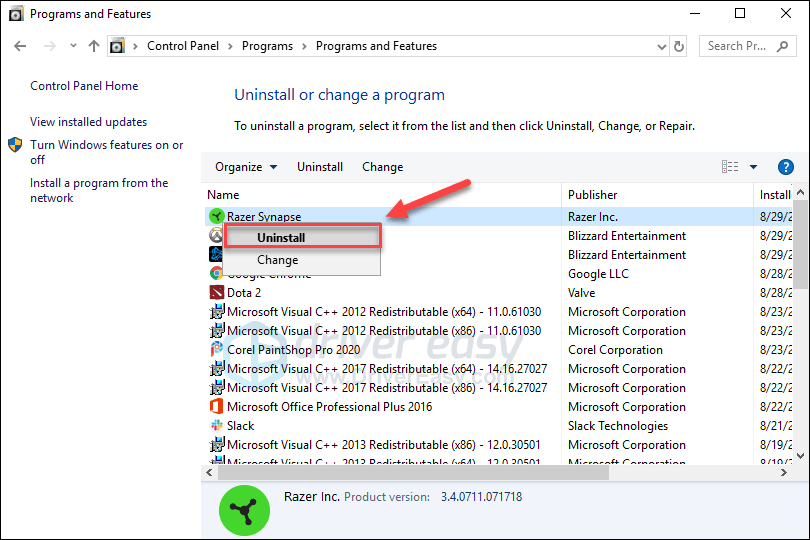The width and height of the screenshot is (810, 540).
Task: Click the Slack program icon
Action: point(216,426)
